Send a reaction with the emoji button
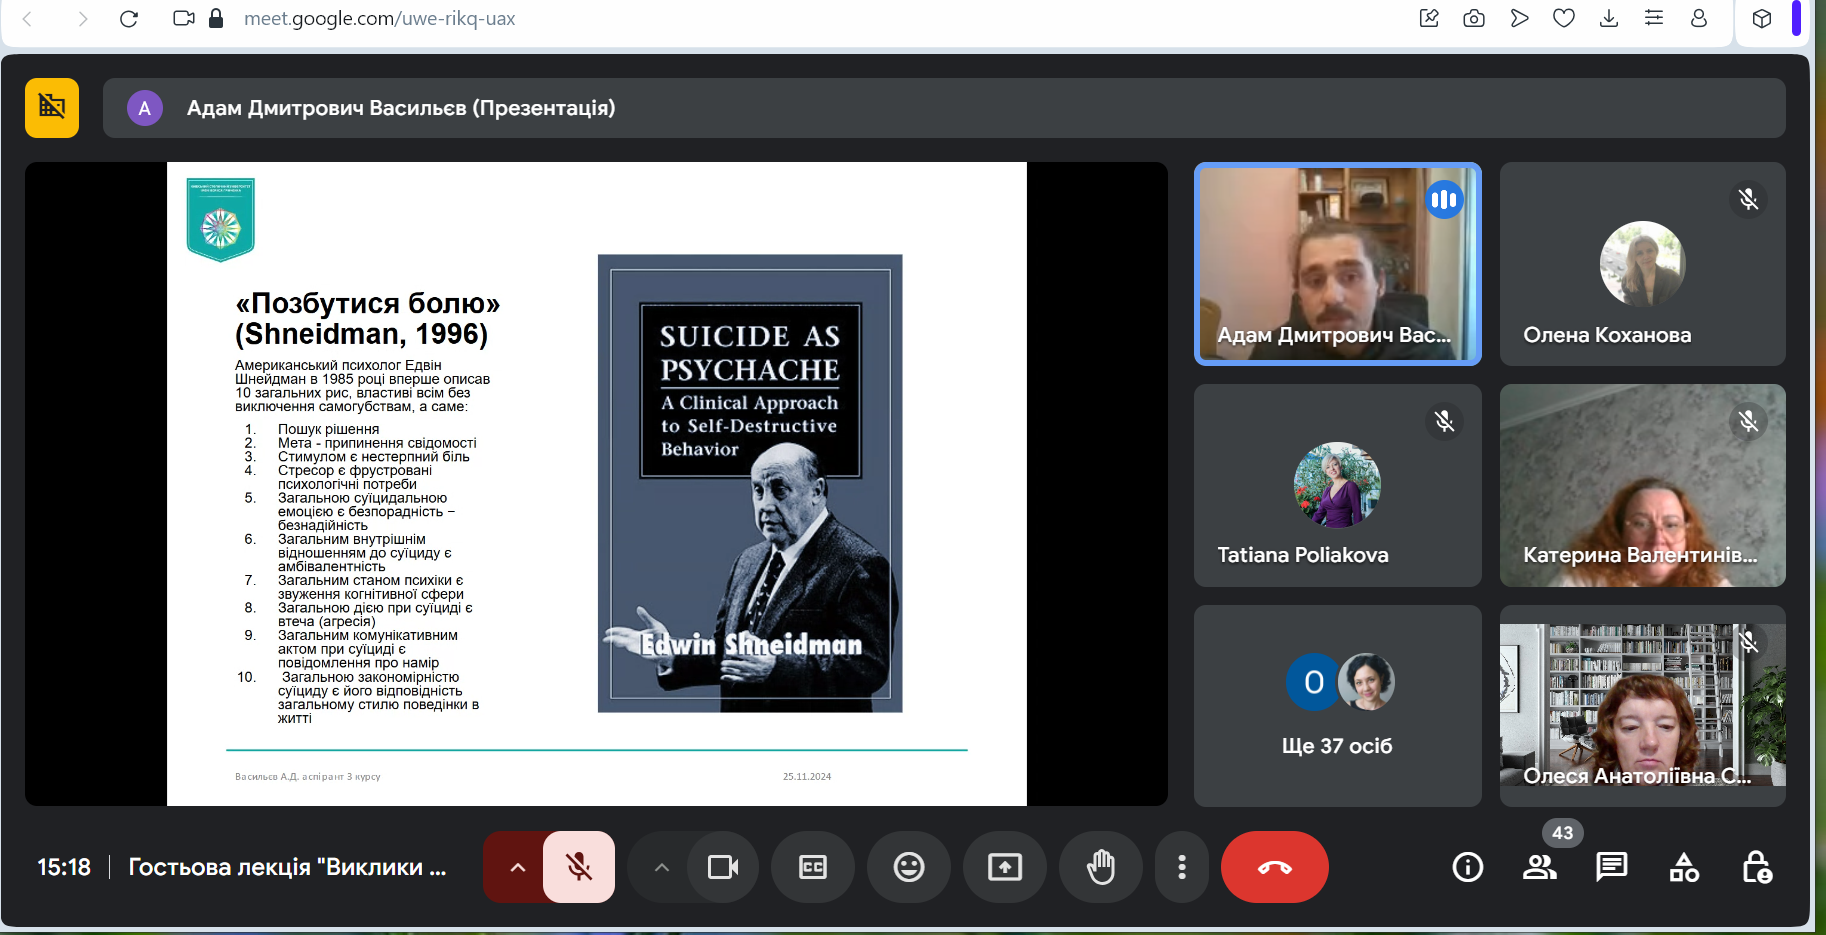This screenshot has width=1826, height=935. 908,867
